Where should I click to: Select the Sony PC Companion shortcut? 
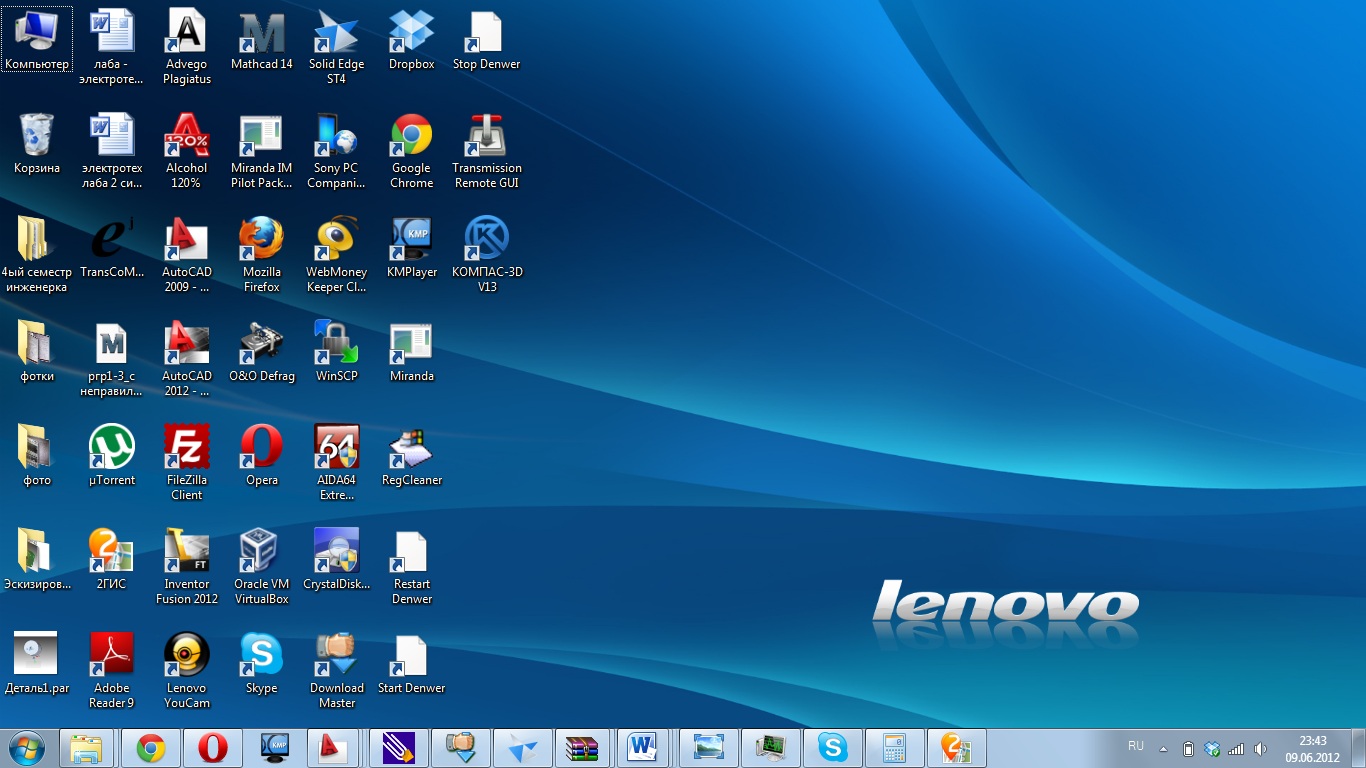point(337,151)
